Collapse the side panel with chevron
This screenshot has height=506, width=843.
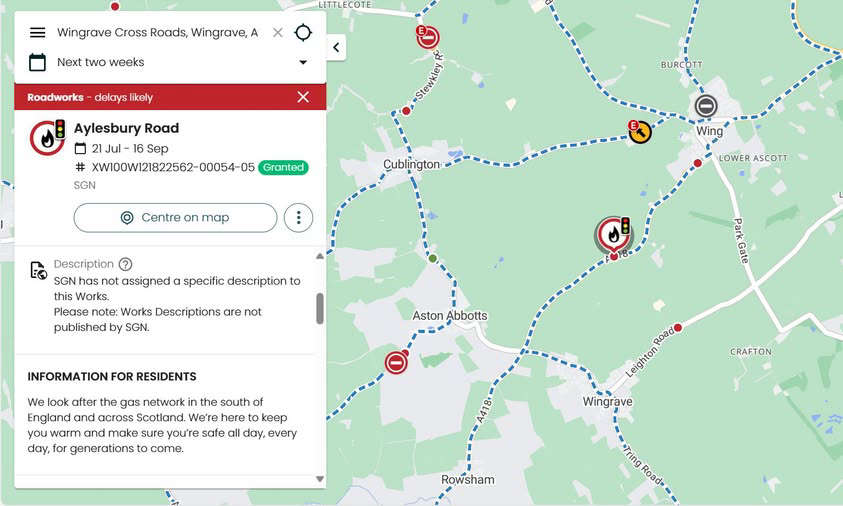336,47
